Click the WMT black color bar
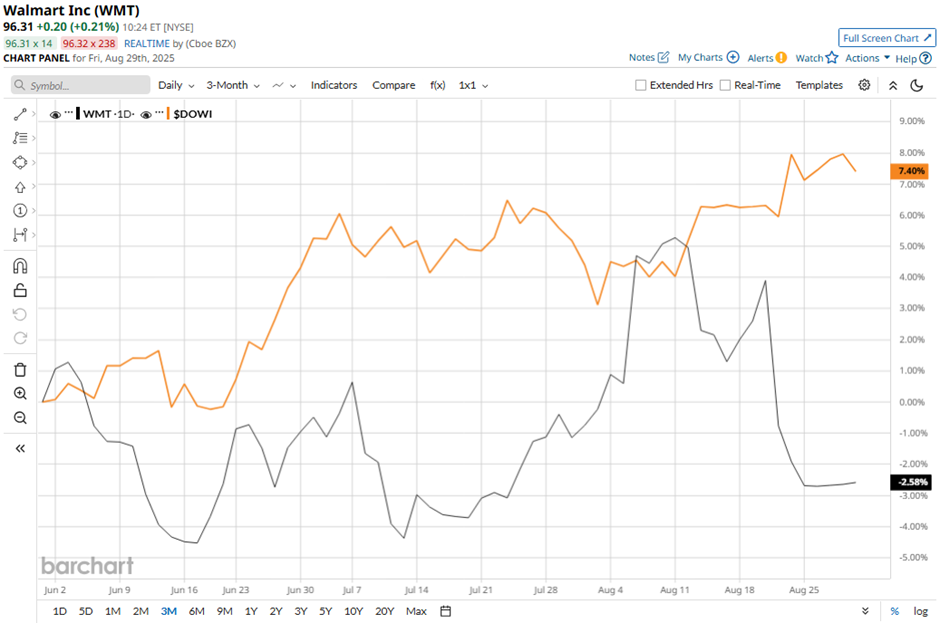The image size is (940, 623). click(x=78, y=113)
